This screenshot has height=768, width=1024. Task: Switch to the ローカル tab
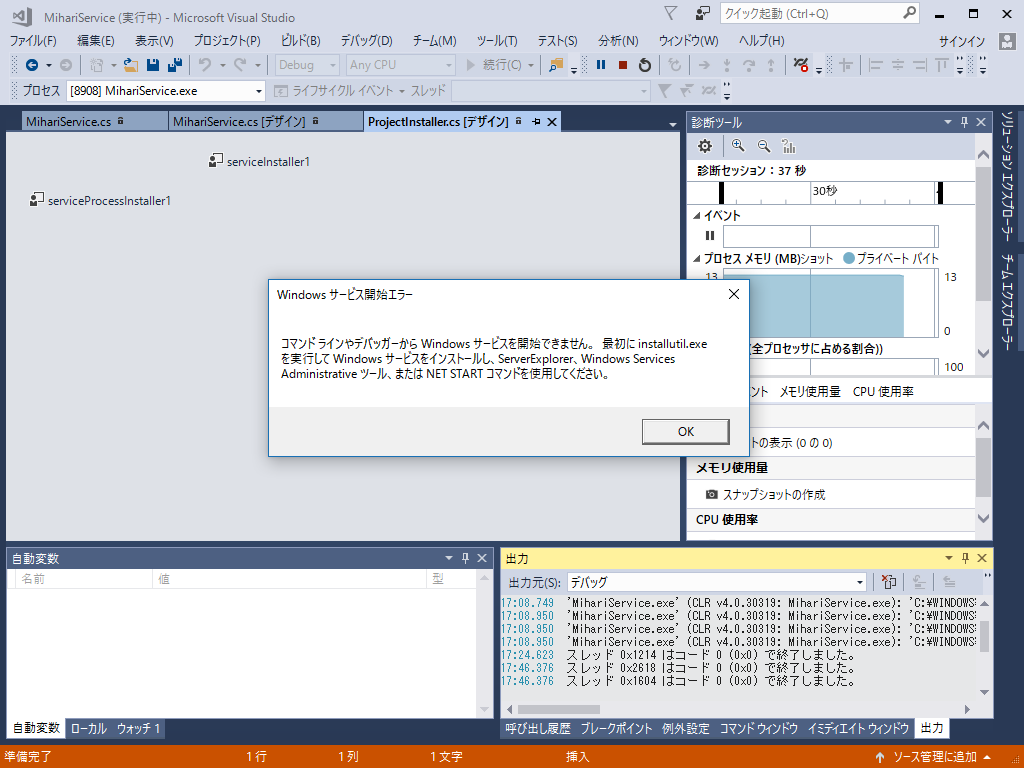click(x=88, y=728)
